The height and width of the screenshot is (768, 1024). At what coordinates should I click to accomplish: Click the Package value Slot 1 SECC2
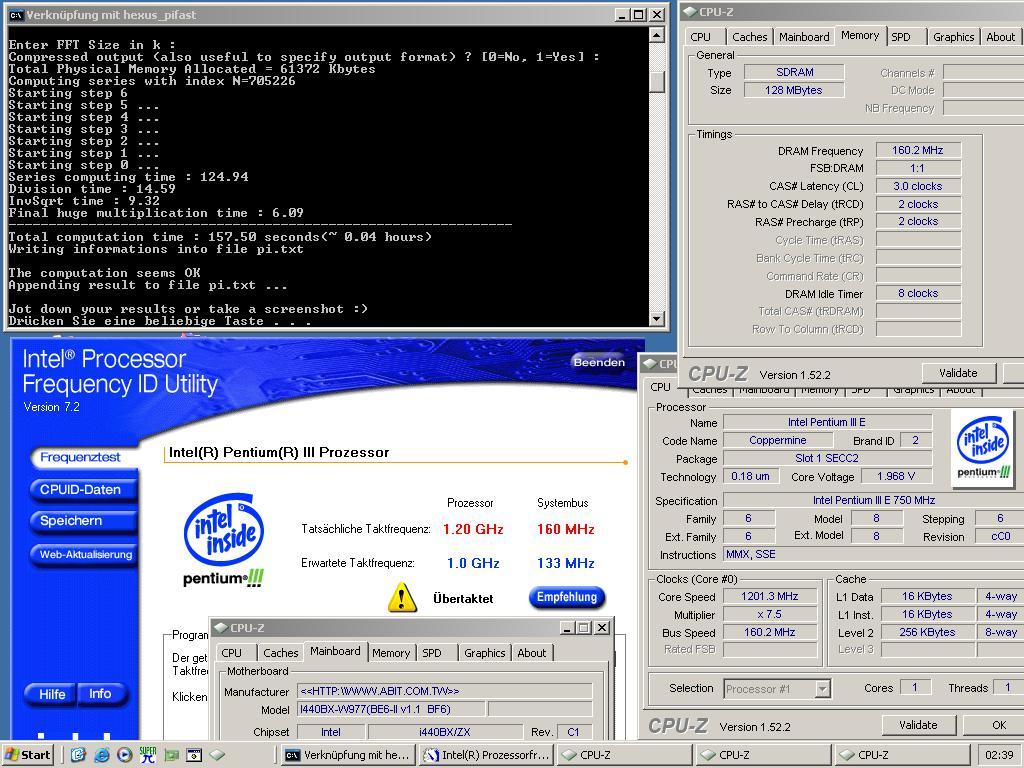tap(827, 458)
